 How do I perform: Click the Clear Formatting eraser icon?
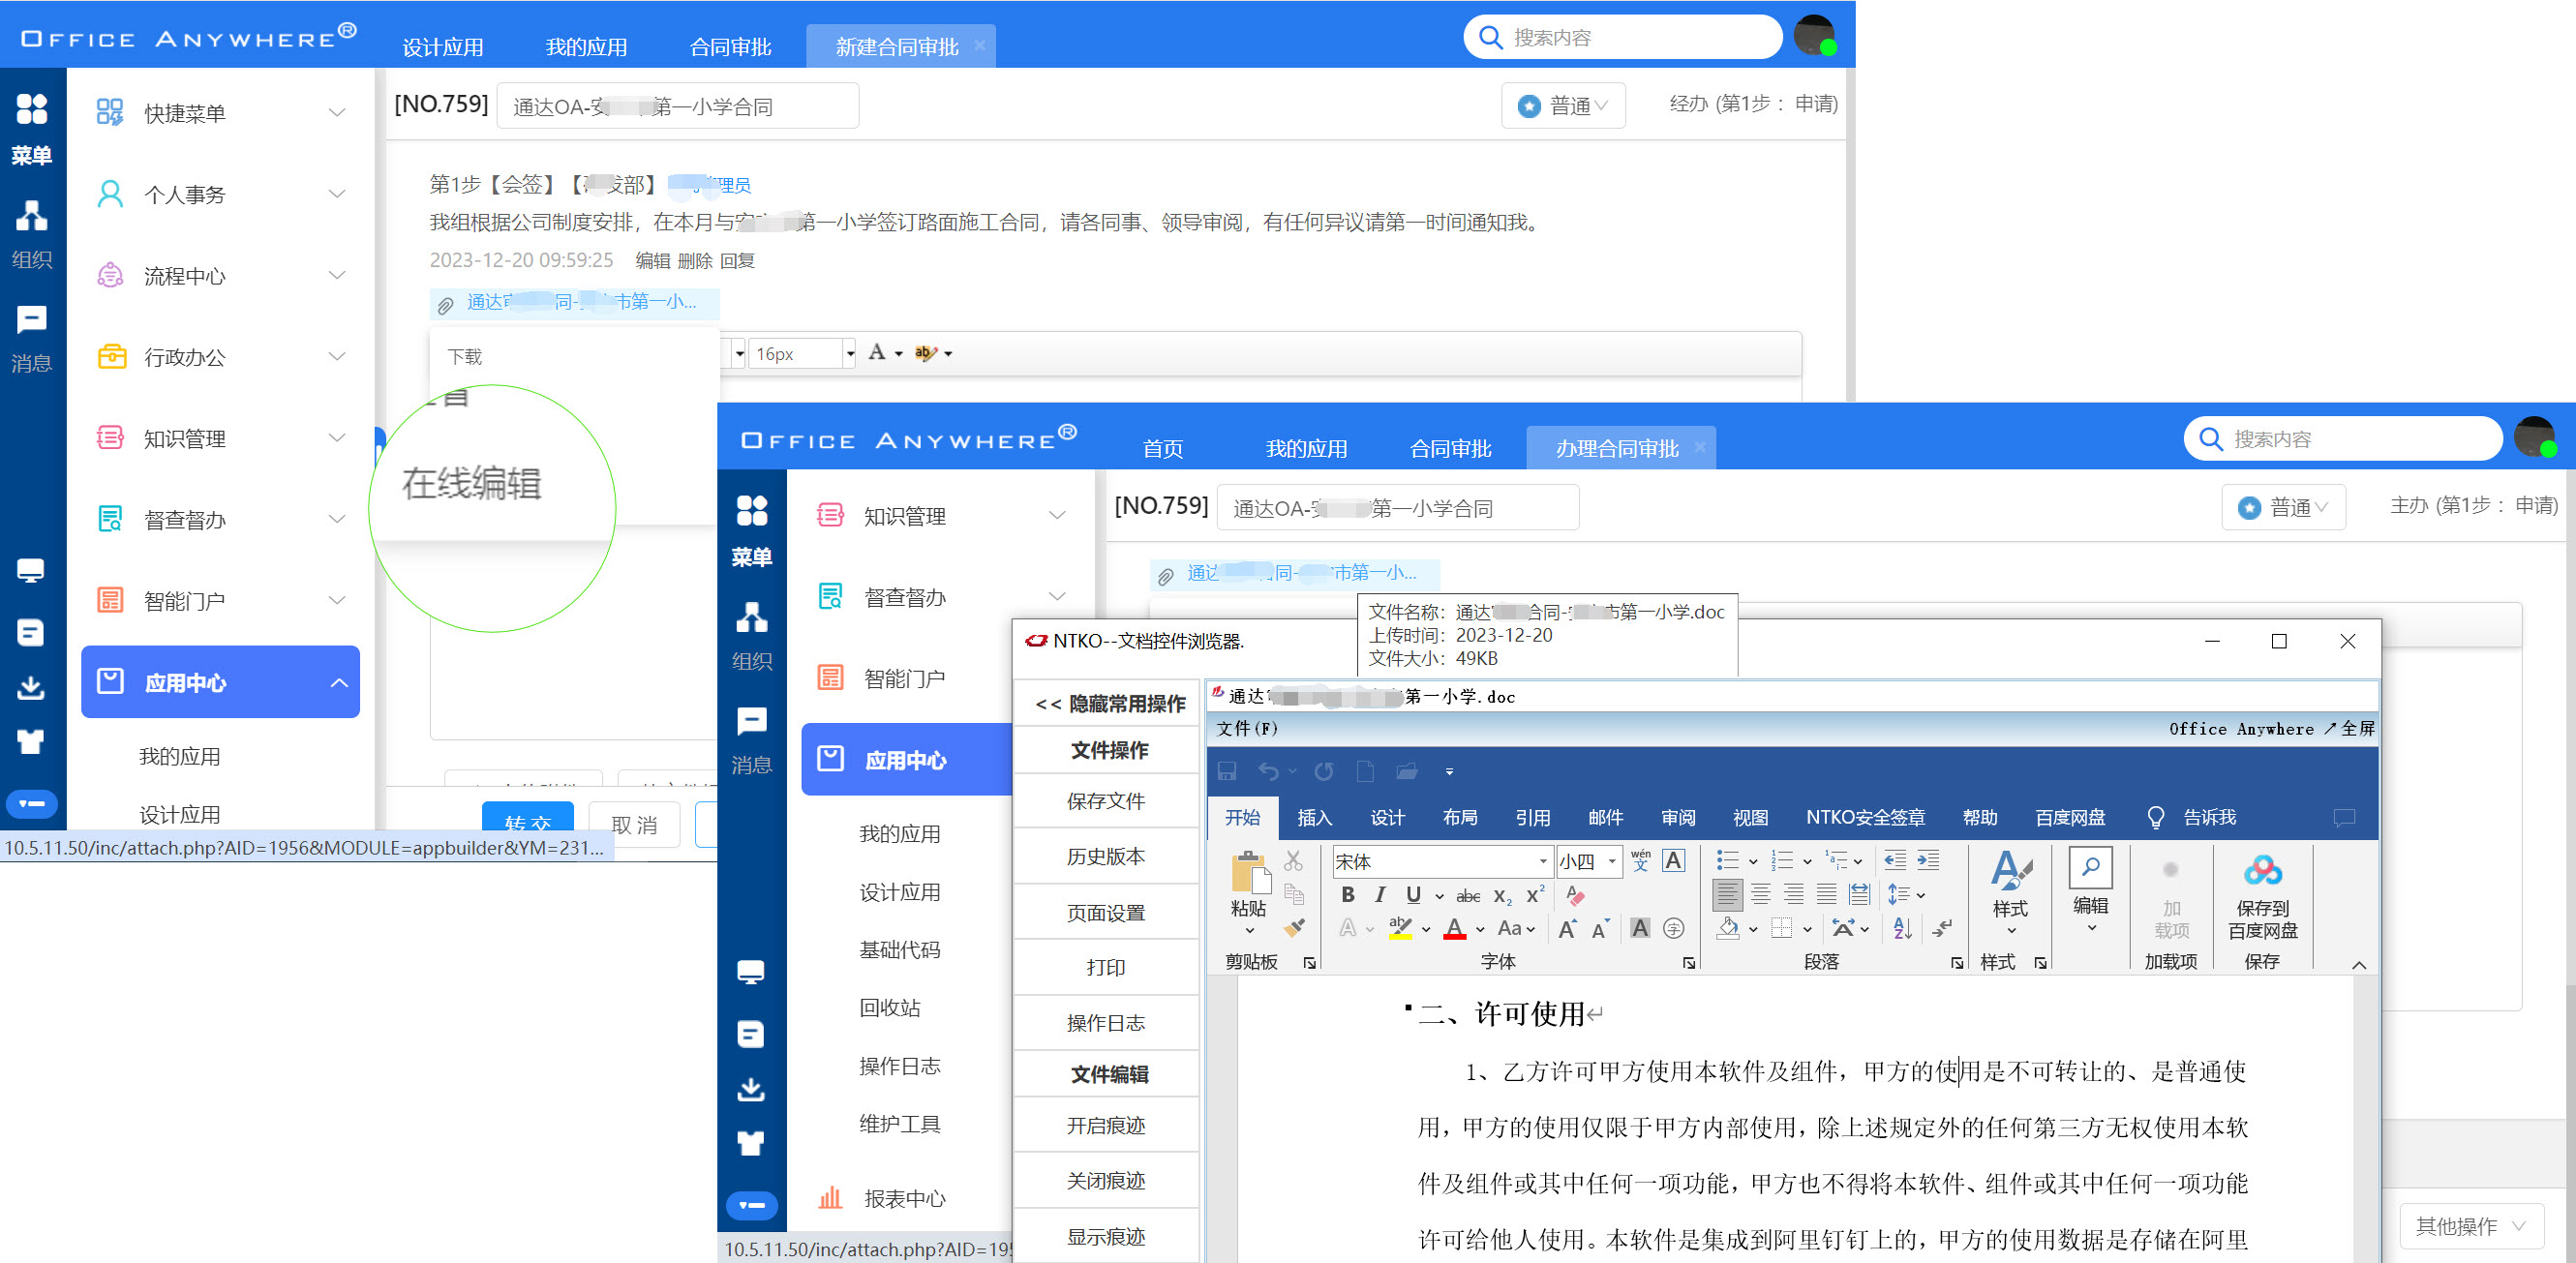[1576, 895]
